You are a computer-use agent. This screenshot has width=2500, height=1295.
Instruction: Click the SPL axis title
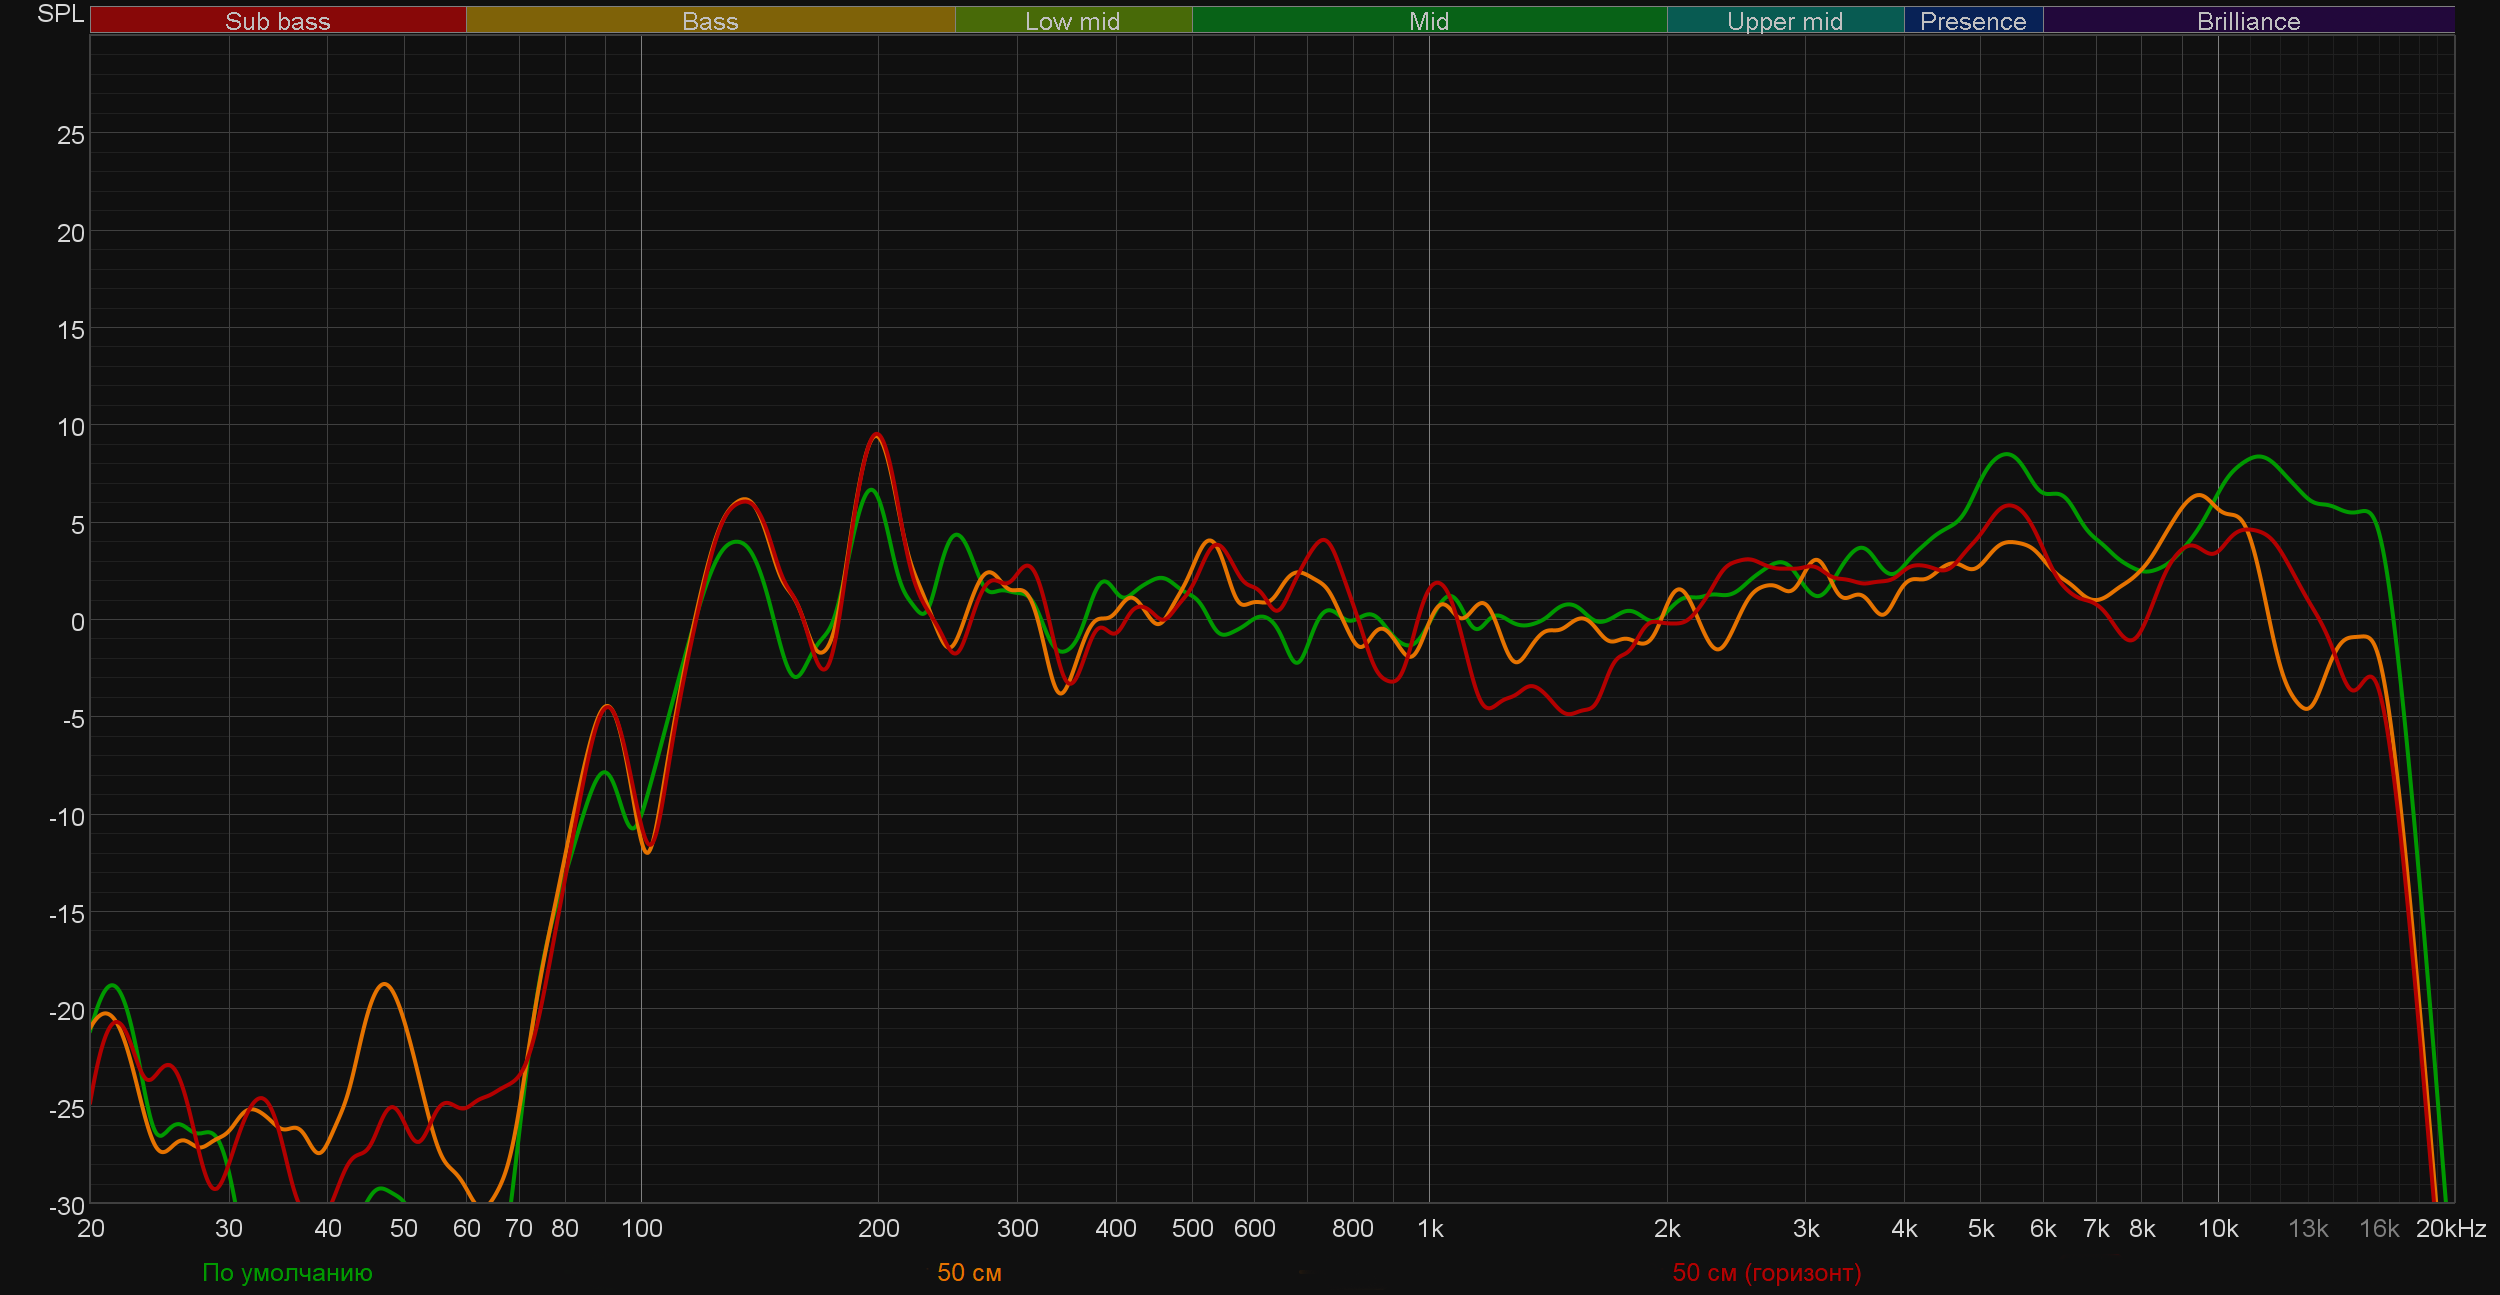(x=60, y=14)
